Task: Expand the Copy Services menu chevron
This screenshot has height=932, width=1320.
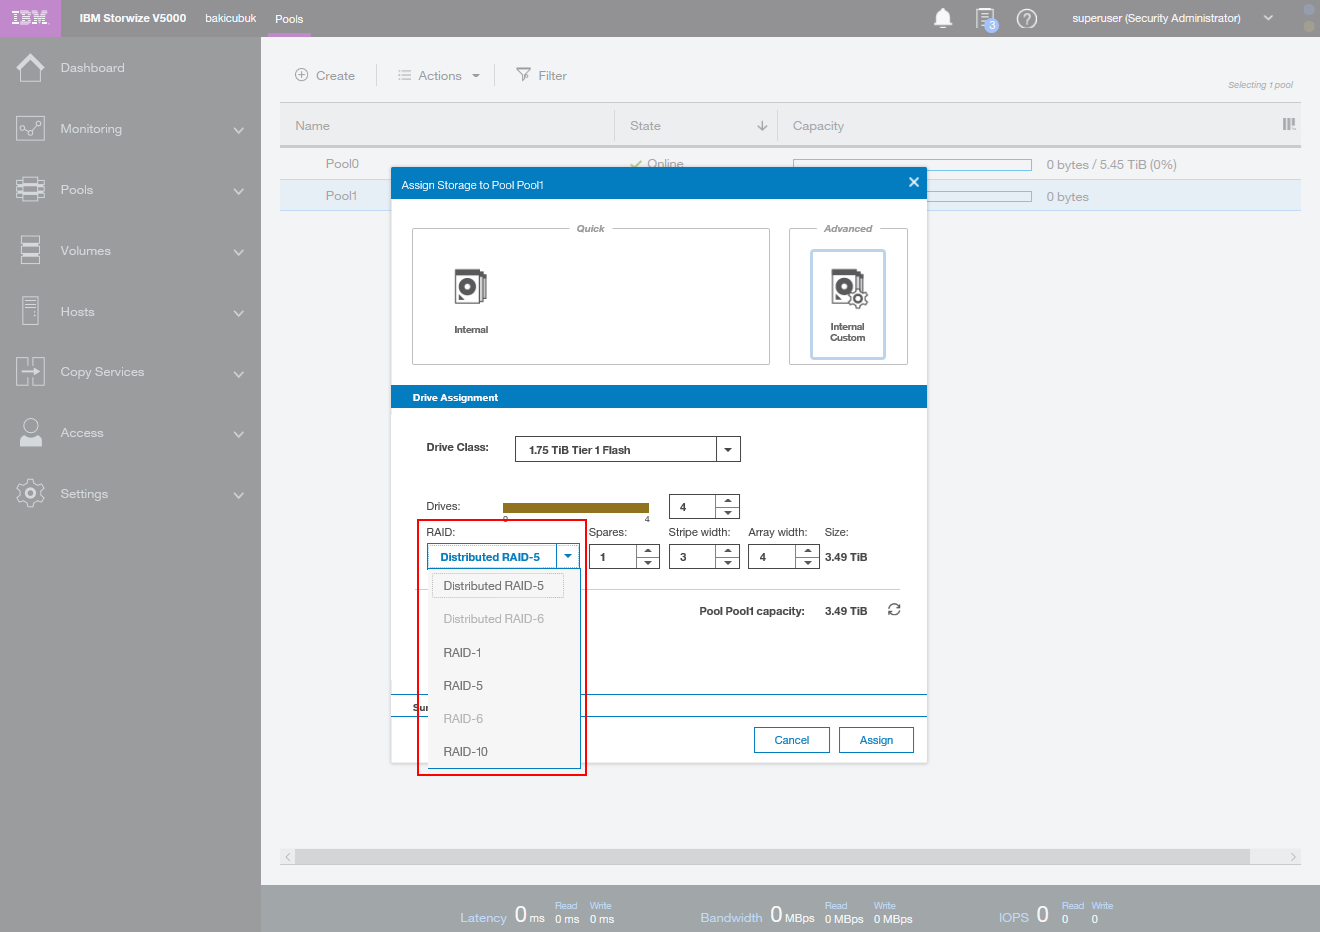Action: click(x=238, y=374)
